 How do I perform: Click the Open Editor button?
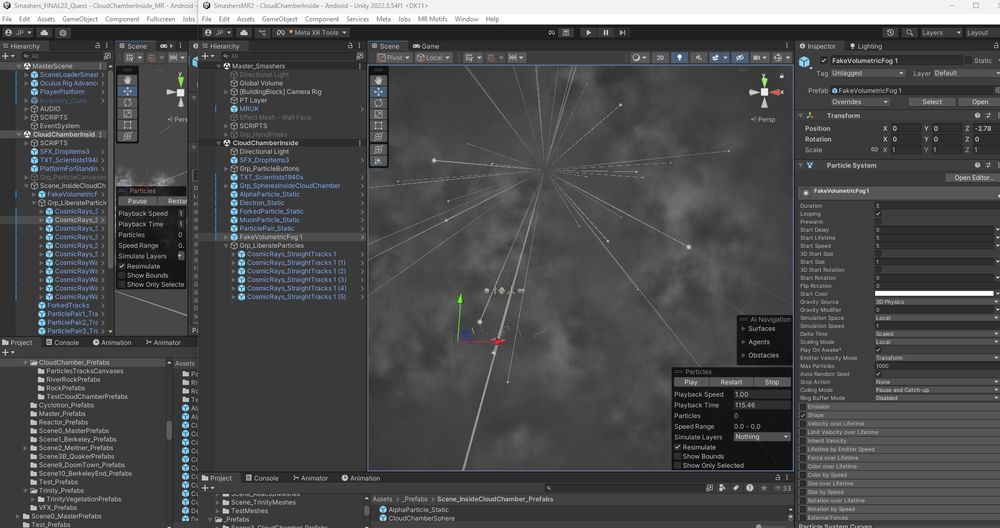click(972, 178)
